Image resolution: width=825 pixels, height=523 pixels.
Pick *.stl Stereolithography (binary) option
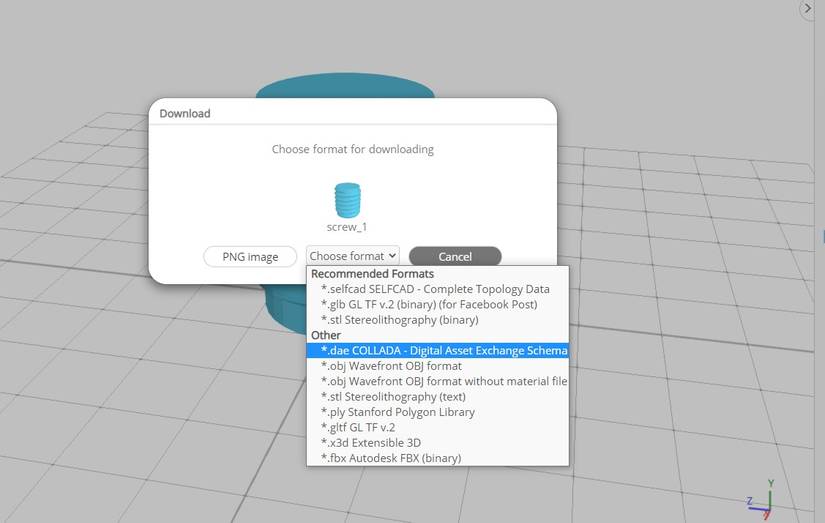click(x=437, y=320)
